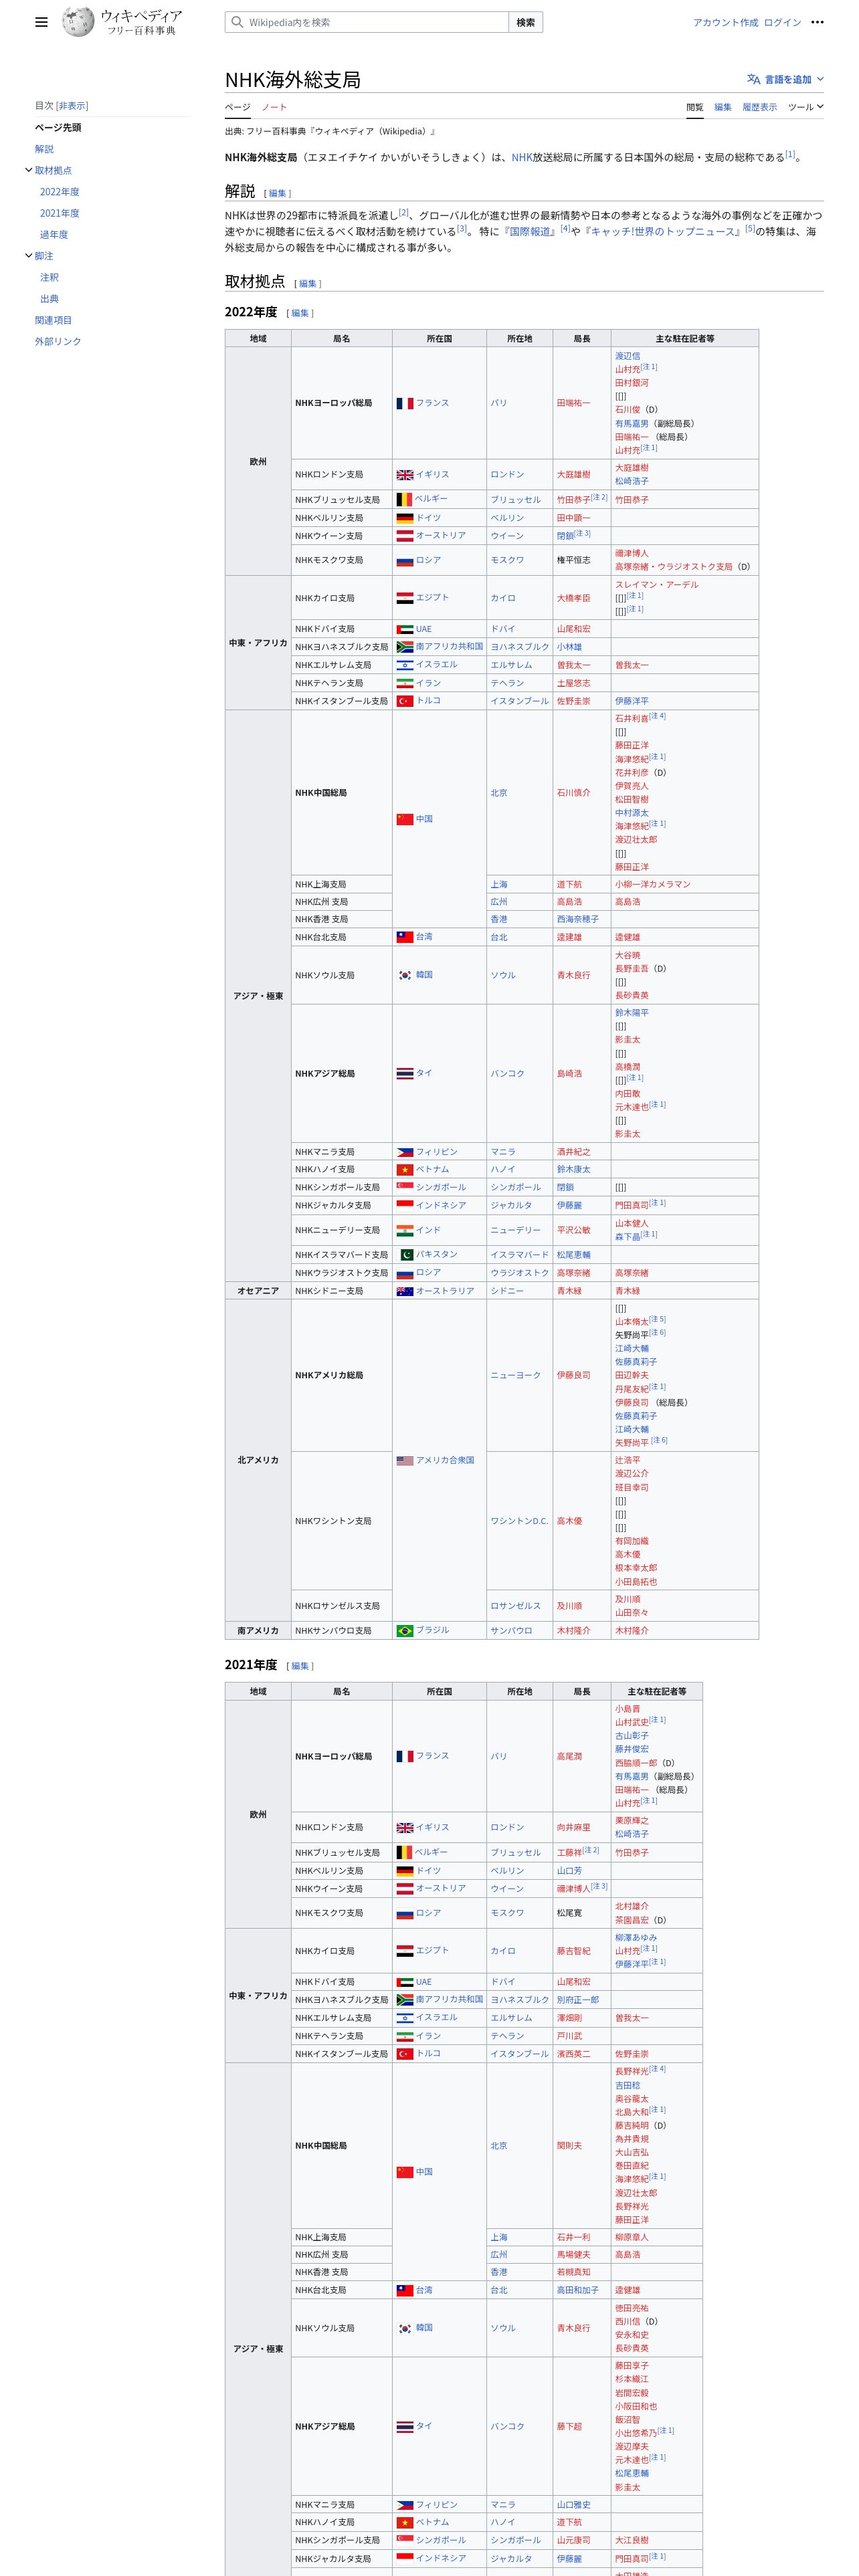Click the アカウント作成 link
The height and width of the screenshot is (2576, 859).
[x=726, y=22]
